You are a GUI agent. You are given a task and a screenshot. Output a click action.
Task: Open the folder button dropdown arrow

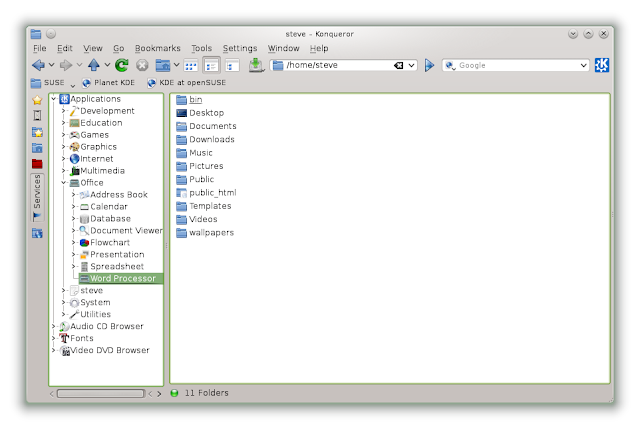(x=176, y=65)
